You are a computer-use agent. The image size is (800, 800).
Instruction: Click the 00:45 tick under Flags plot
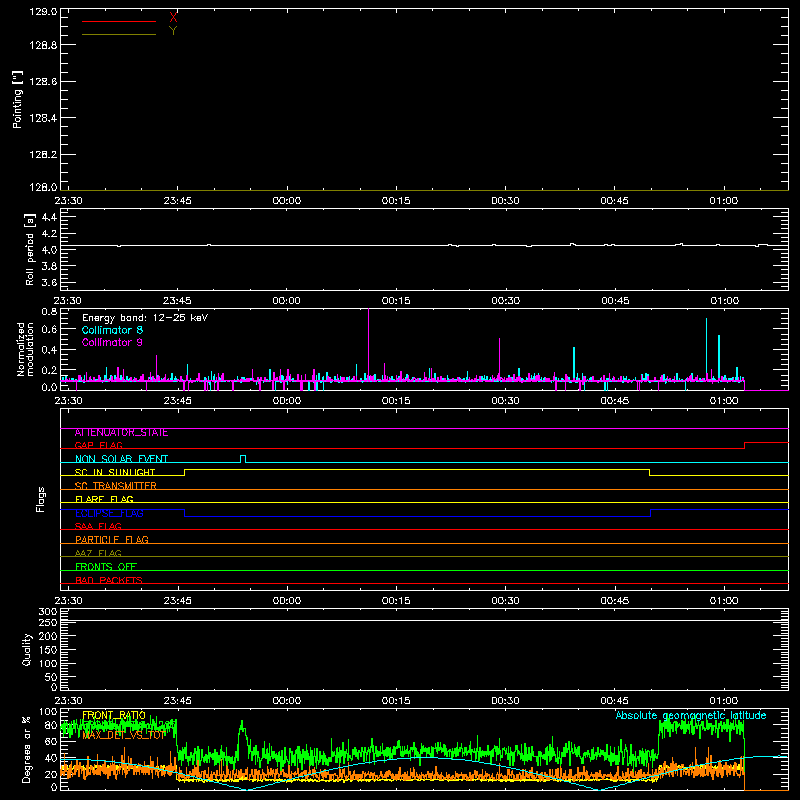click(614, 601)
